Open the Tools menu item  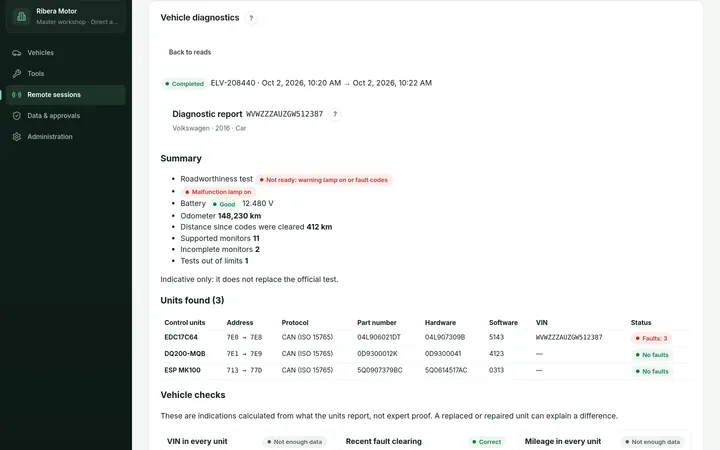coord(66,73)
